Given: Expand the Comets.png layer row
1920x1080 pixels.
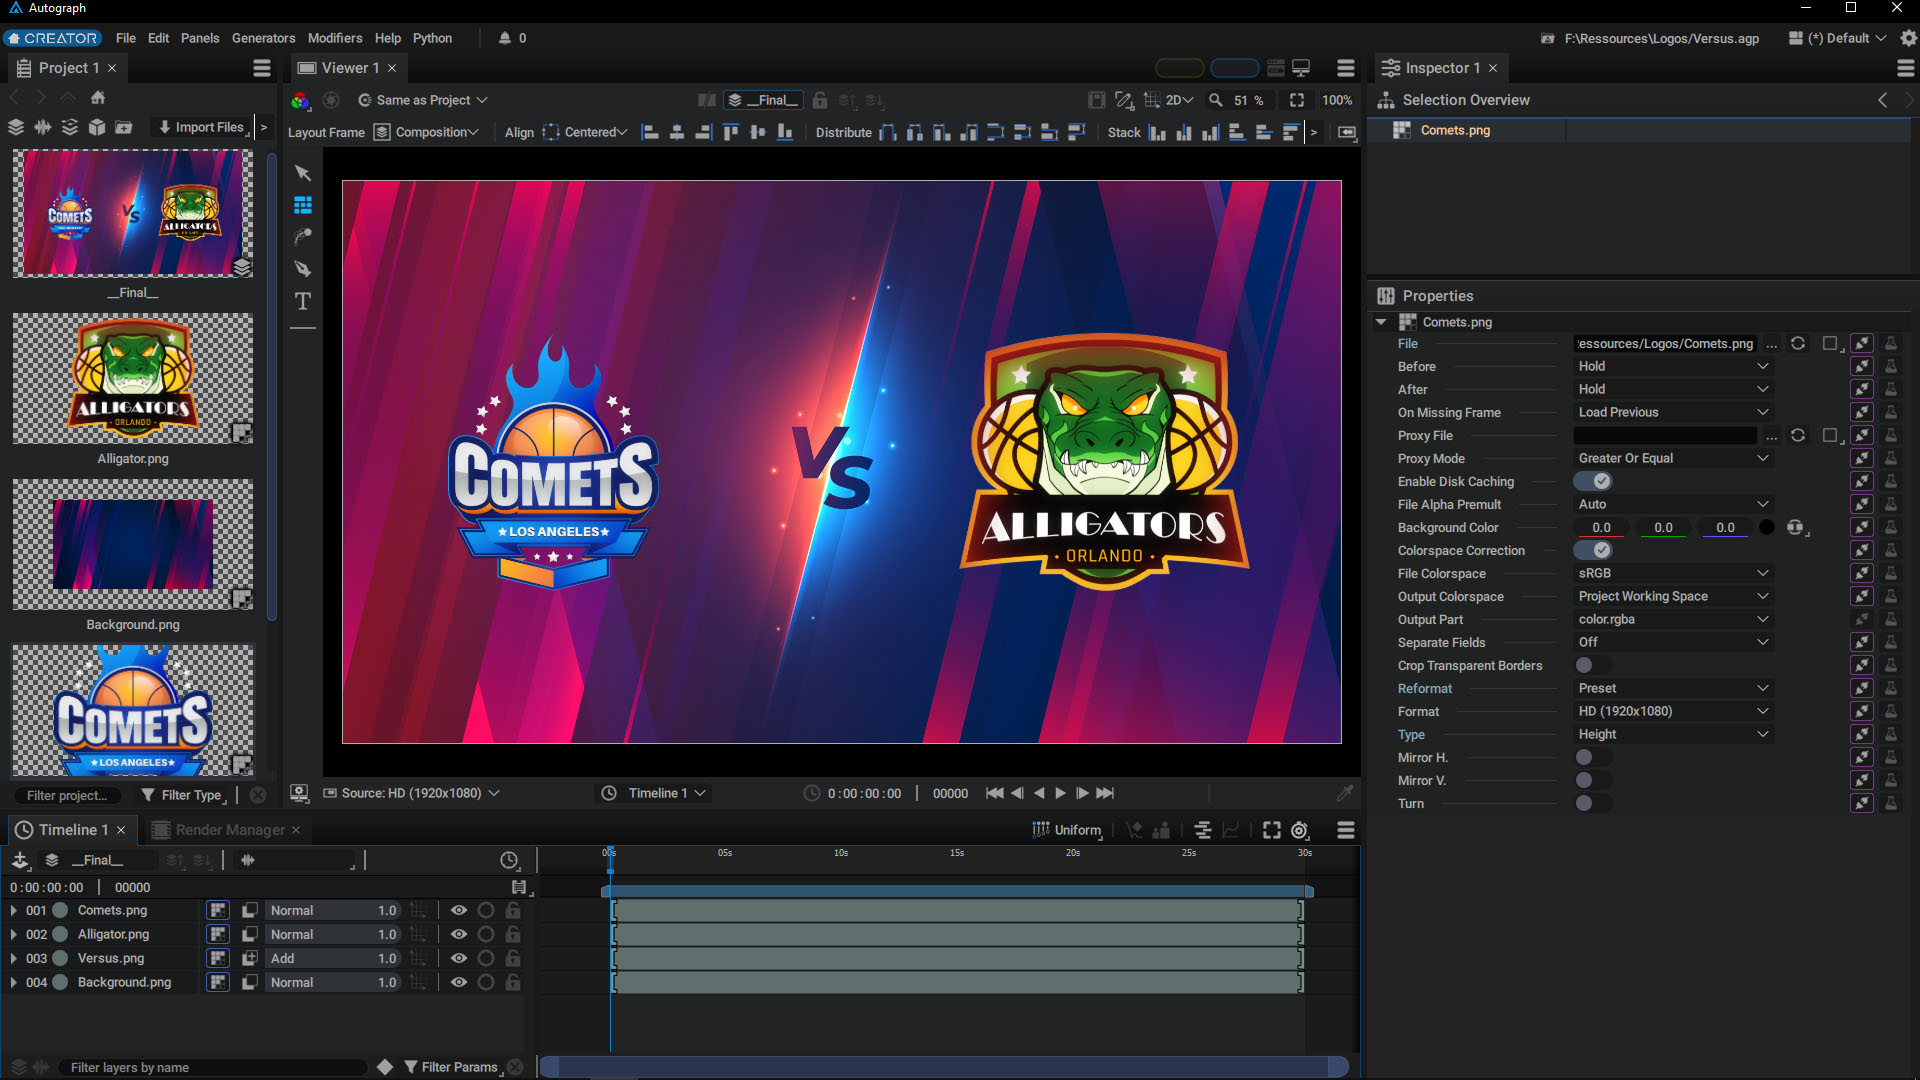Looking at the screenshot, I should (13, 910).
